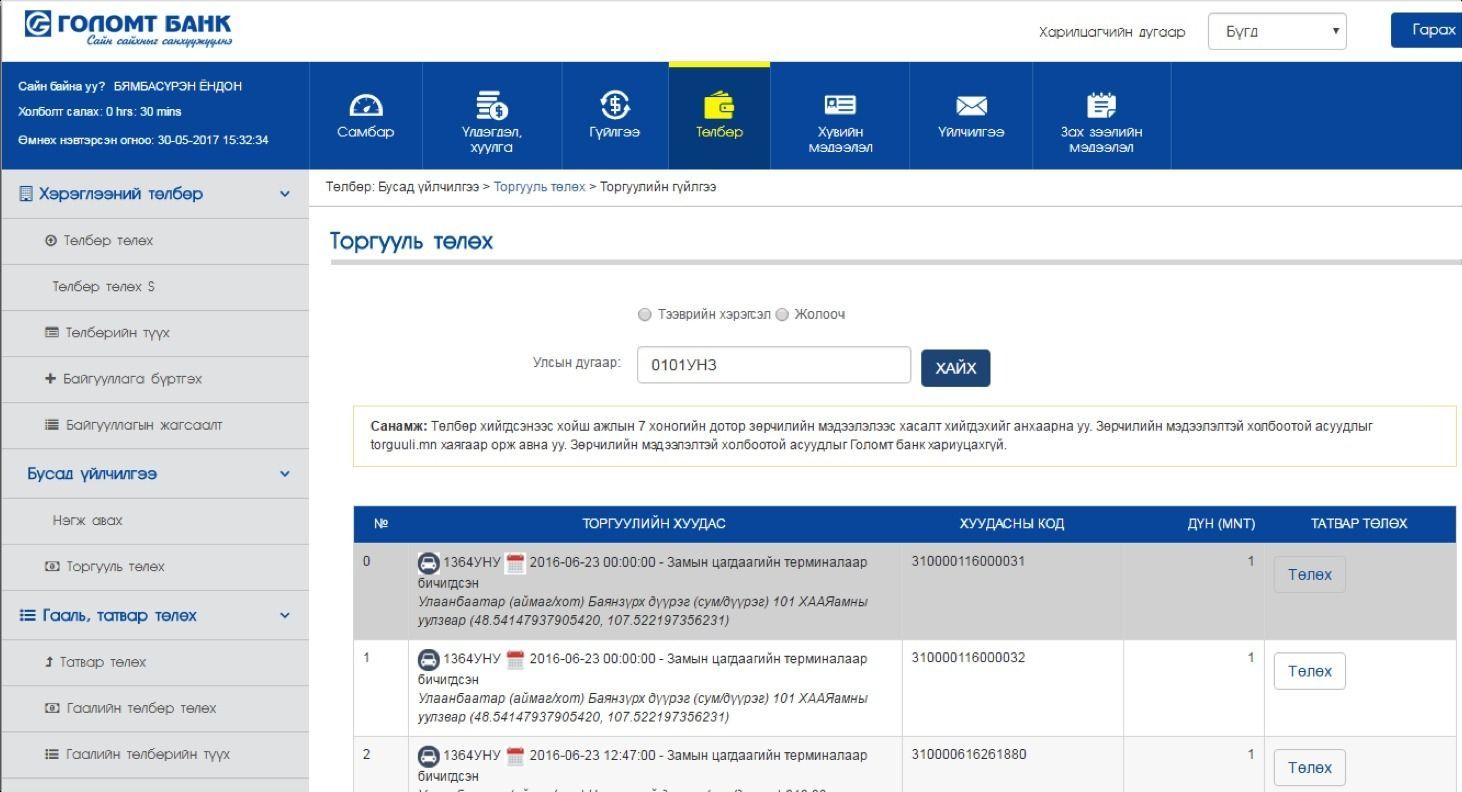Click the Үйлчилгээ envelope icon
This screenshot has height=792, width=1462.
[971, 106]
